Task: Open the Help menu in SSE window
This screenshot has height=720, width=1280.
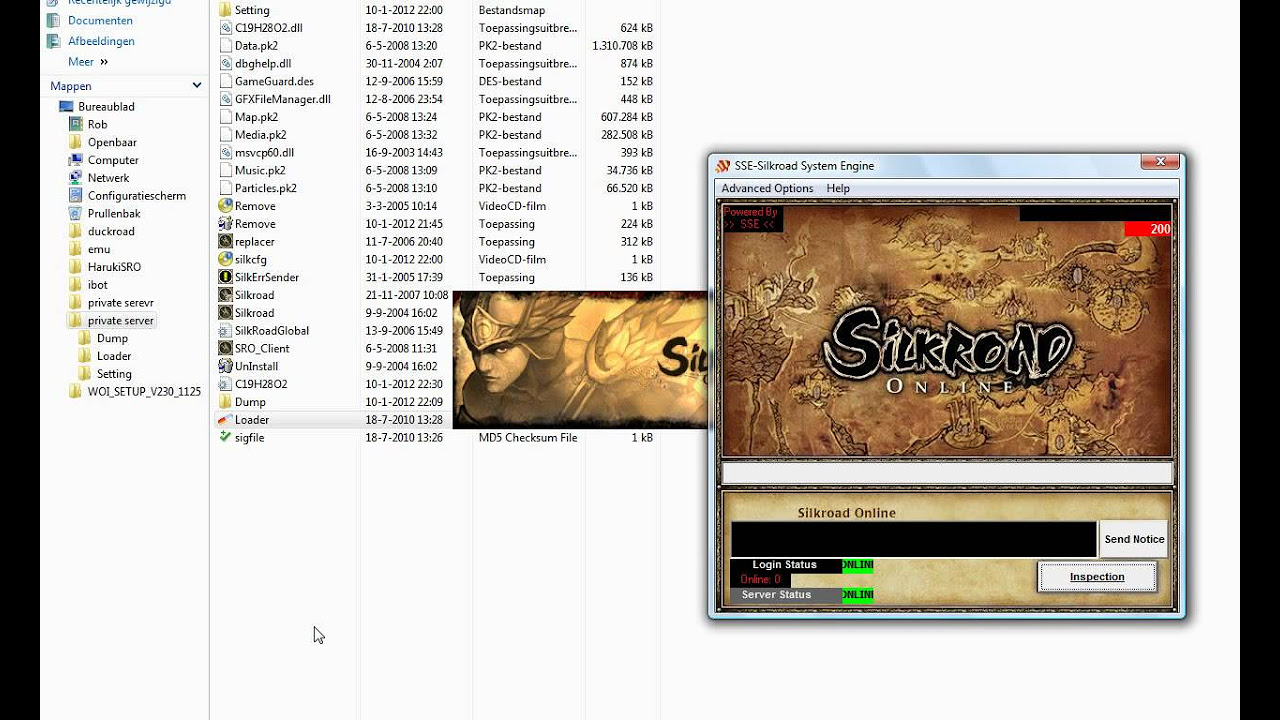Action: [838, 188]
